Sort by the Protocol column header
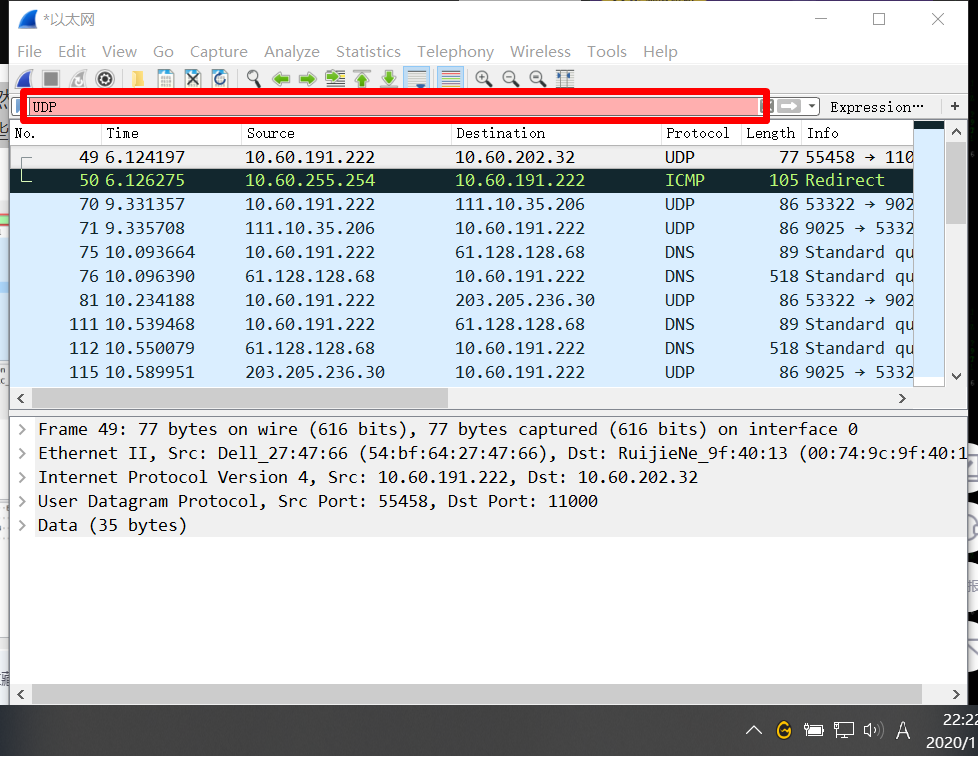This screenshot has width=978, height=757. tap(702, 133)
